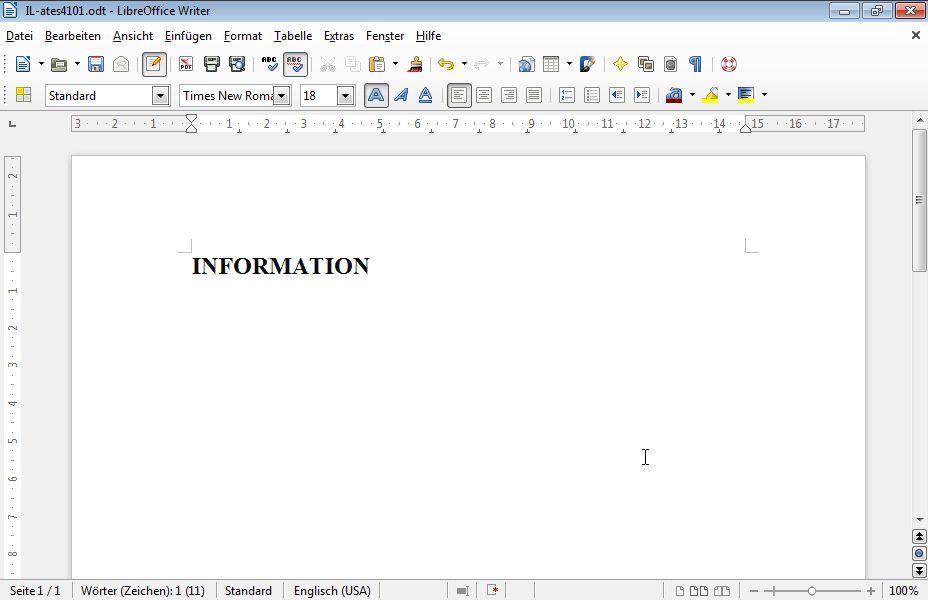Screen dimensions: 928x600
Task: Increase paragraph indent
Action: (642, 95)
